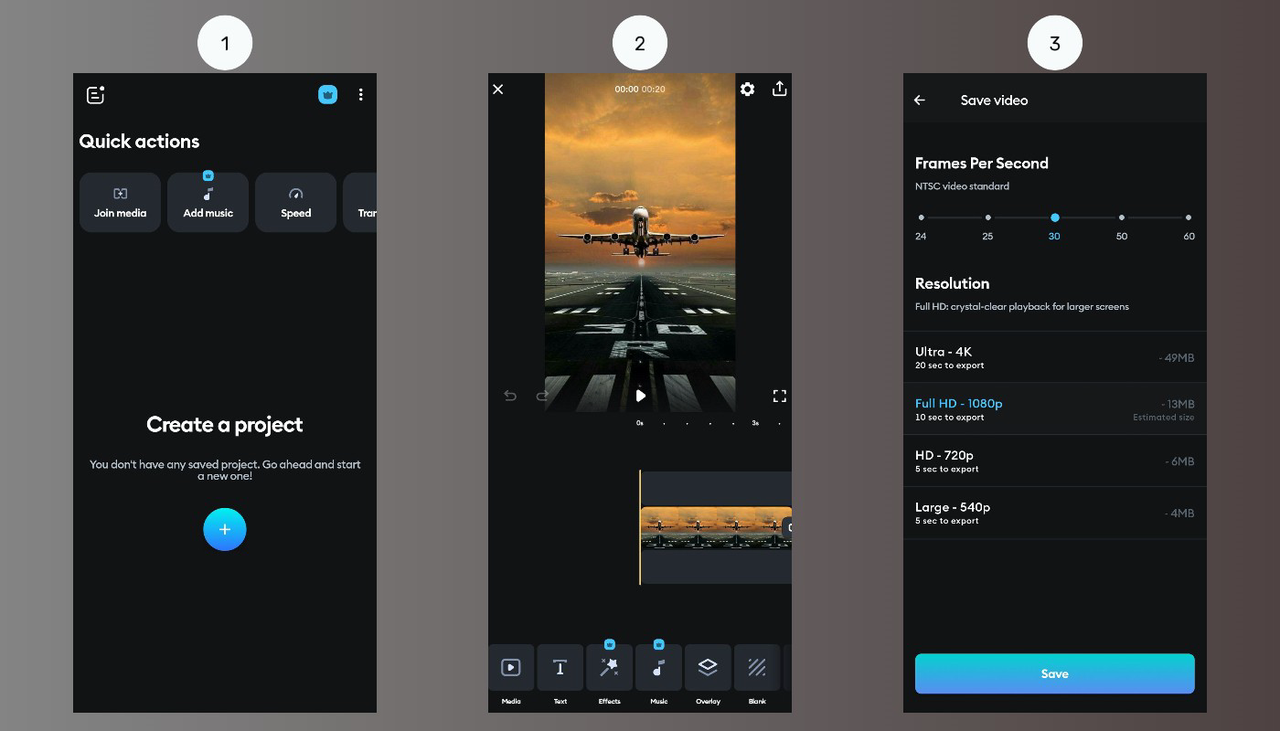Image resolution: width=1280 pixels, height=731 pixels.
Task: Select Ultra 4K resolution
Action: [x=1055, y=357]
